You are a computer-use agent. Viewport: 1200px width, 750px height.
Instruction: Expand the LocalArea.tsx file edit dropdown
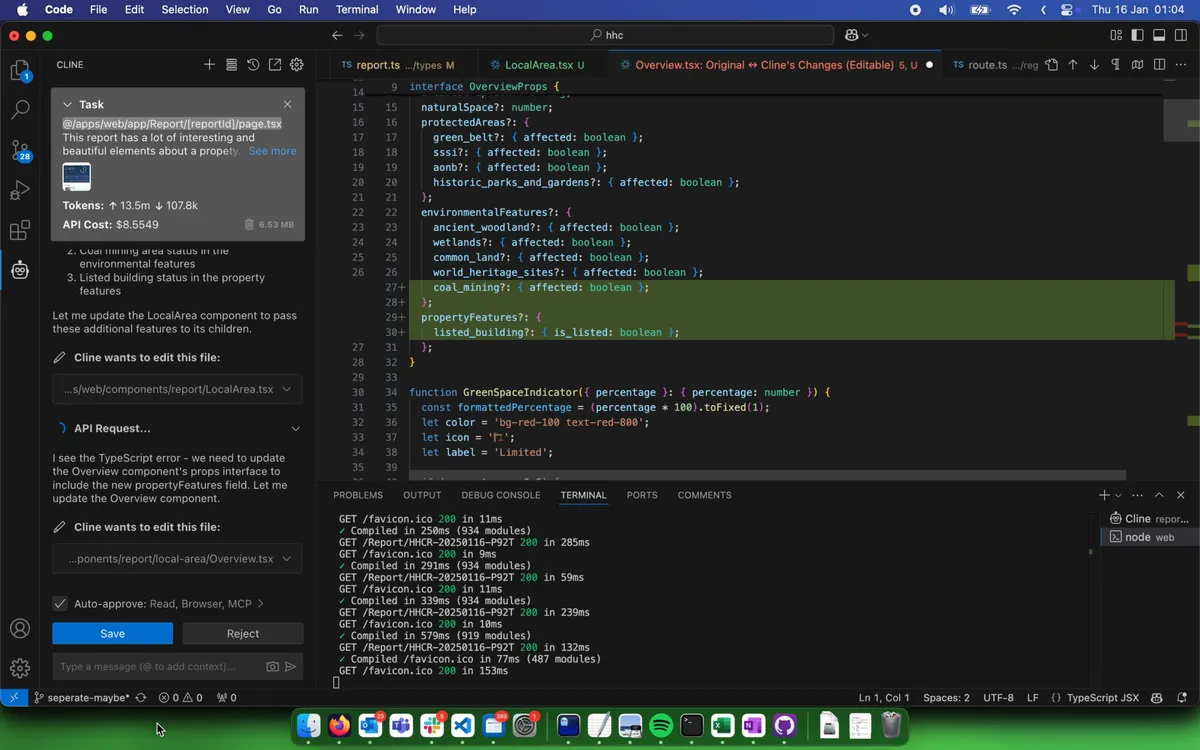[287, 389]
